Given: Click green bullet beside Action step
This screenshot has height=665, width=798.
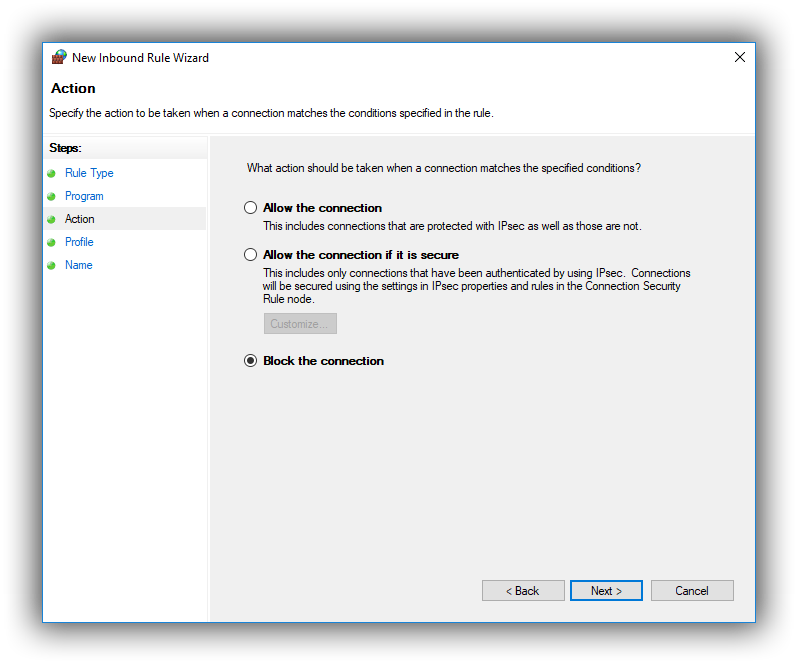Looking at the screenshot, I should pyautogui.click(x=51, y=220).
